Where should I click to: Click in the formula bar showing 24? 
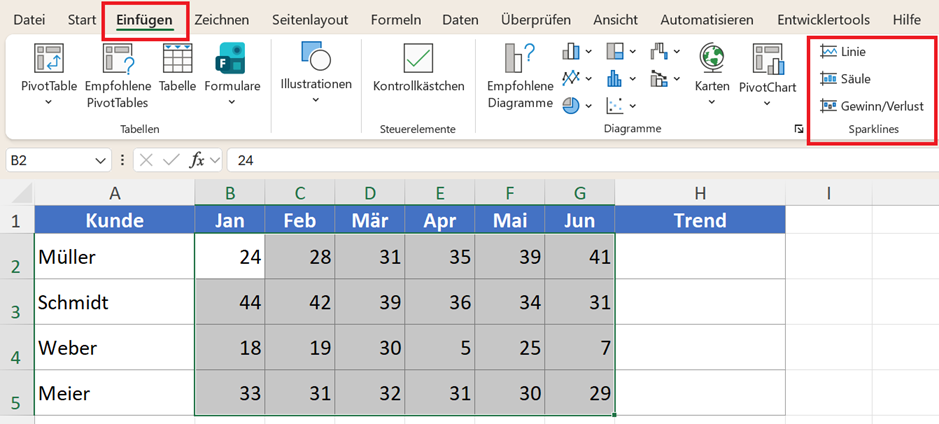[581, 160]
